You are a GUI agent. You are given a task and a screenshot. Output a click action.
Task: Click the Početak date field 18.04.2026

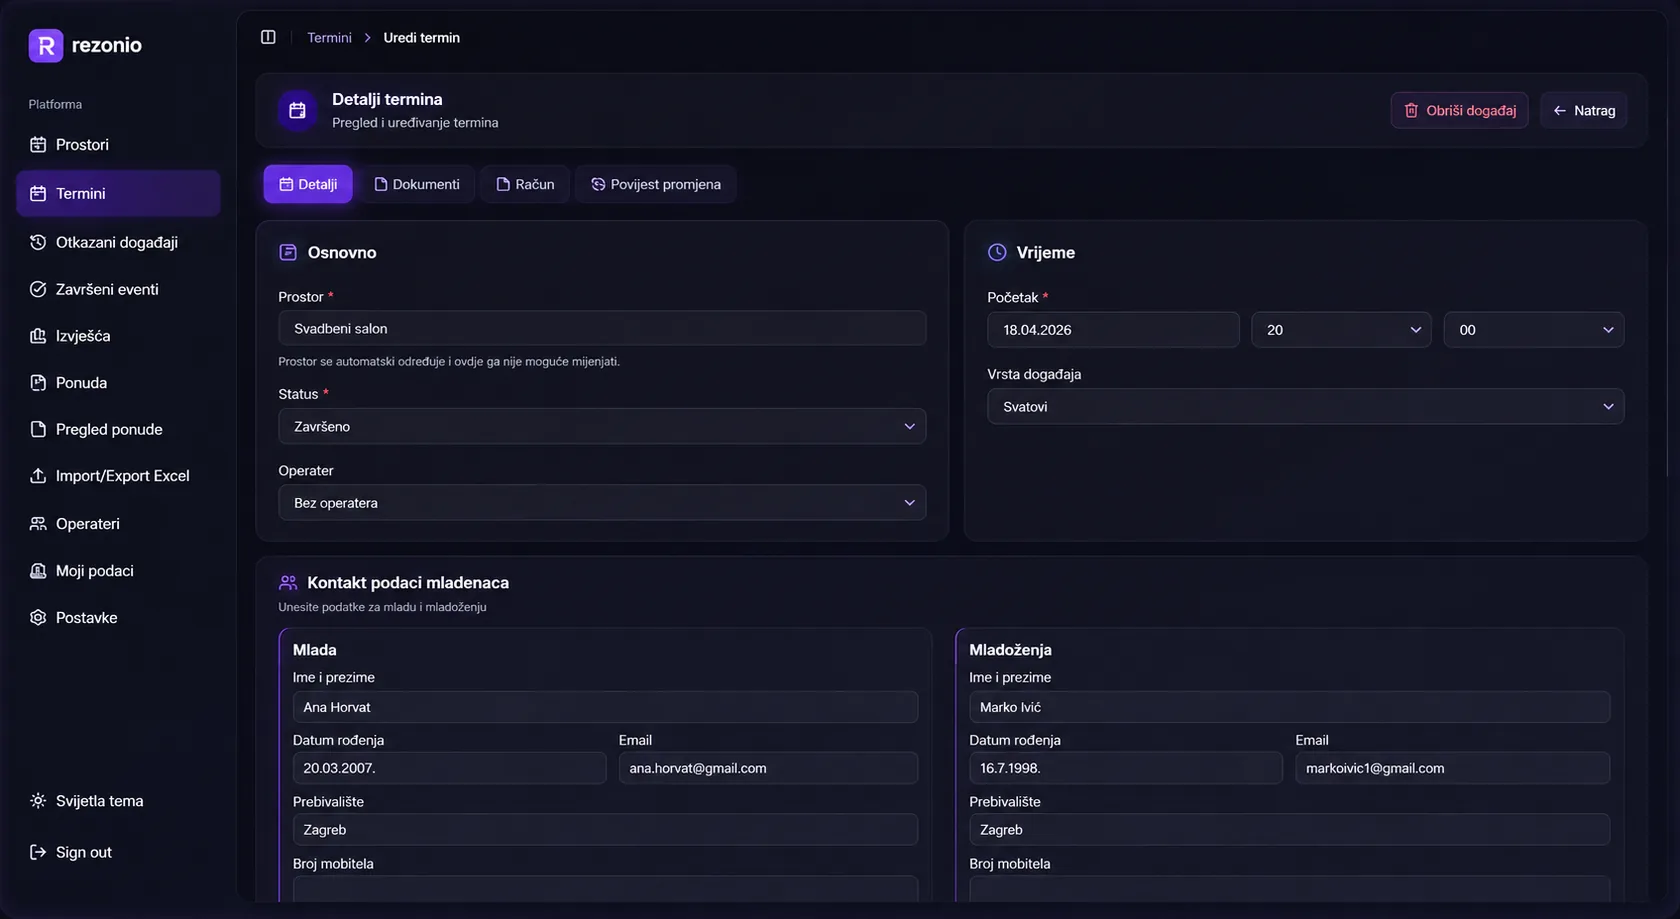point(1113,330)
